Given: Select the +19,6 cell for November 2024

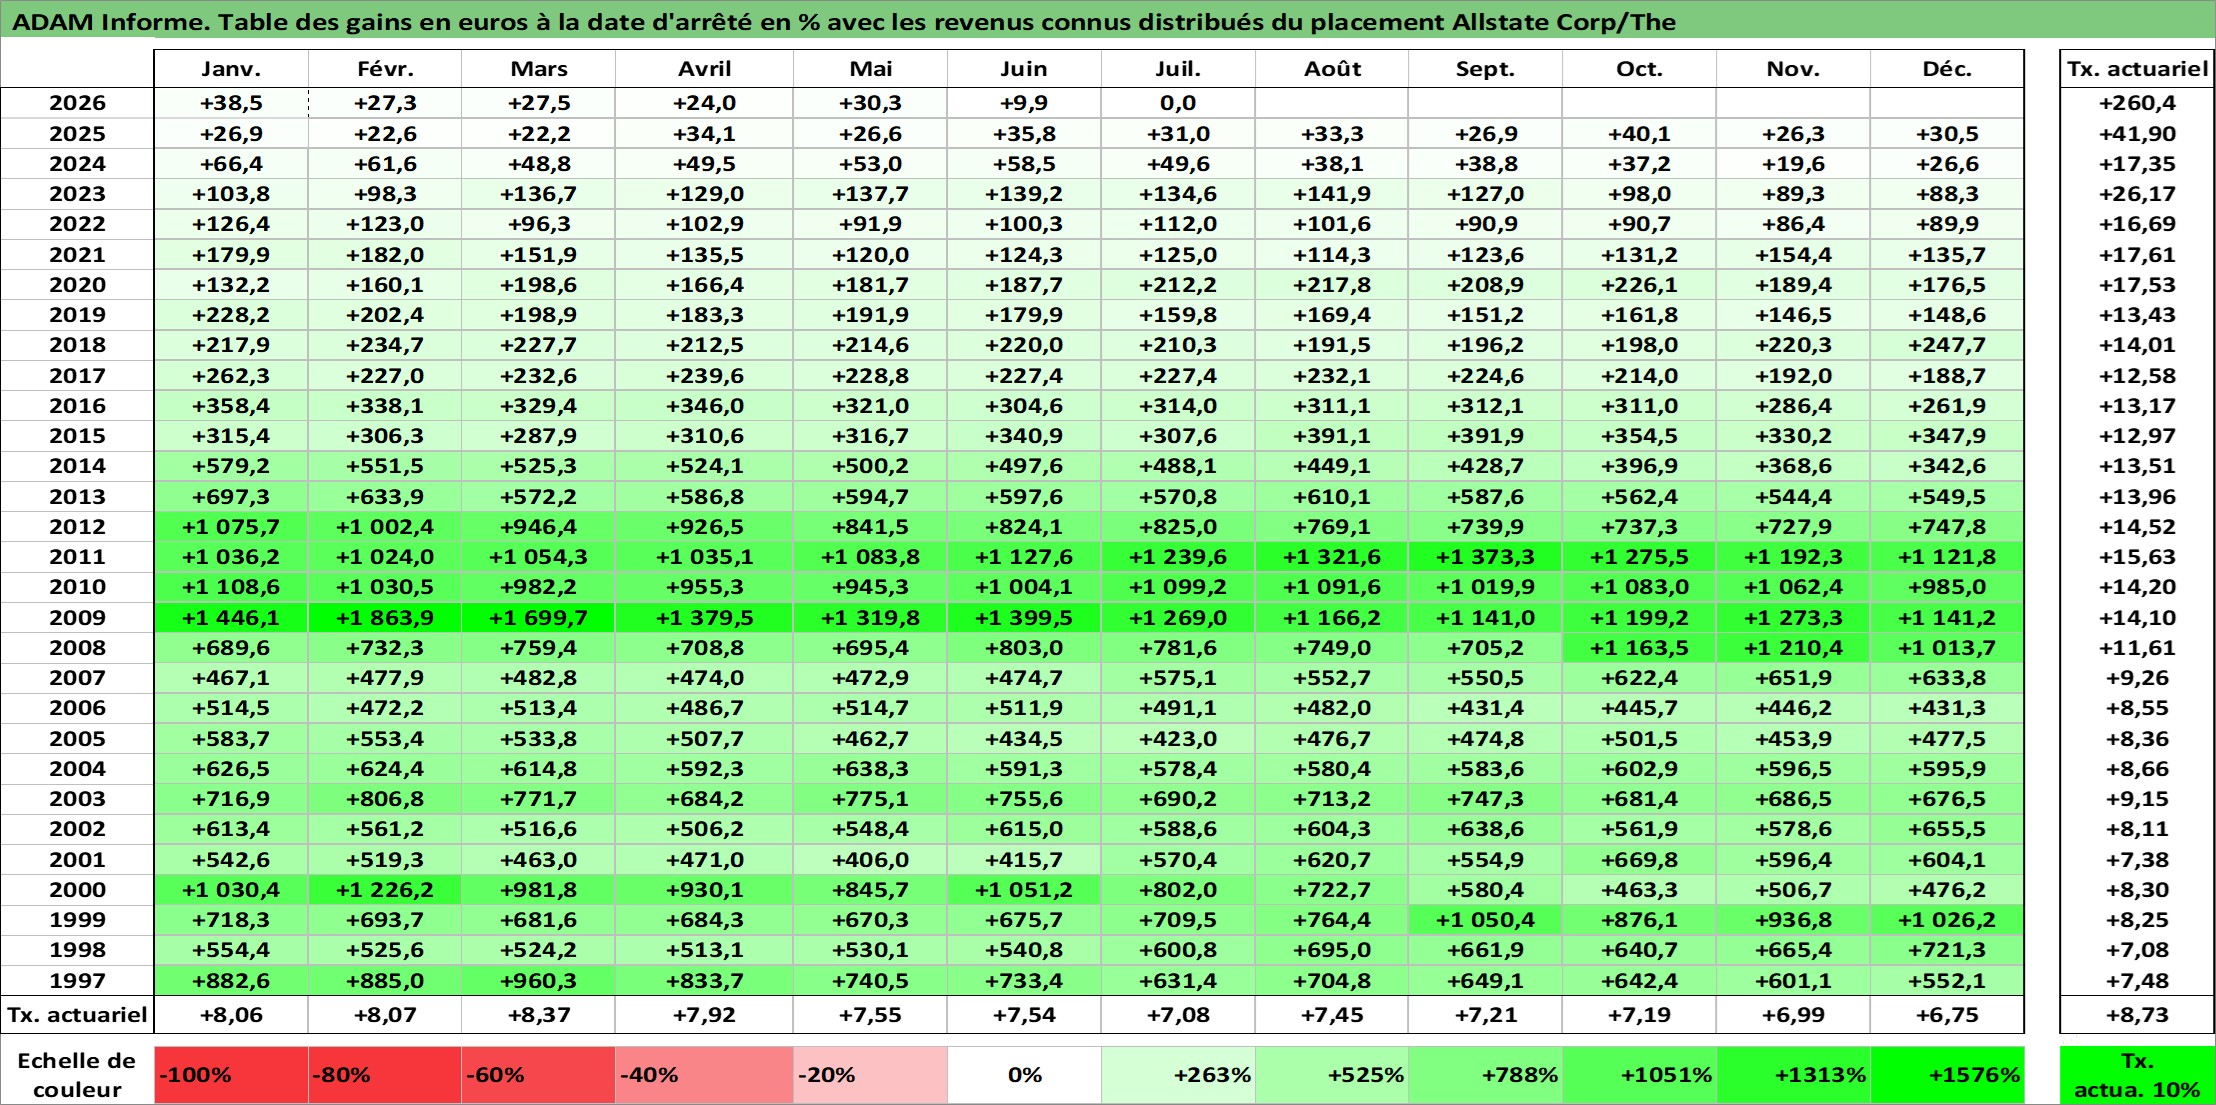Looking at the screenshot, I should tap(1794, 164).
